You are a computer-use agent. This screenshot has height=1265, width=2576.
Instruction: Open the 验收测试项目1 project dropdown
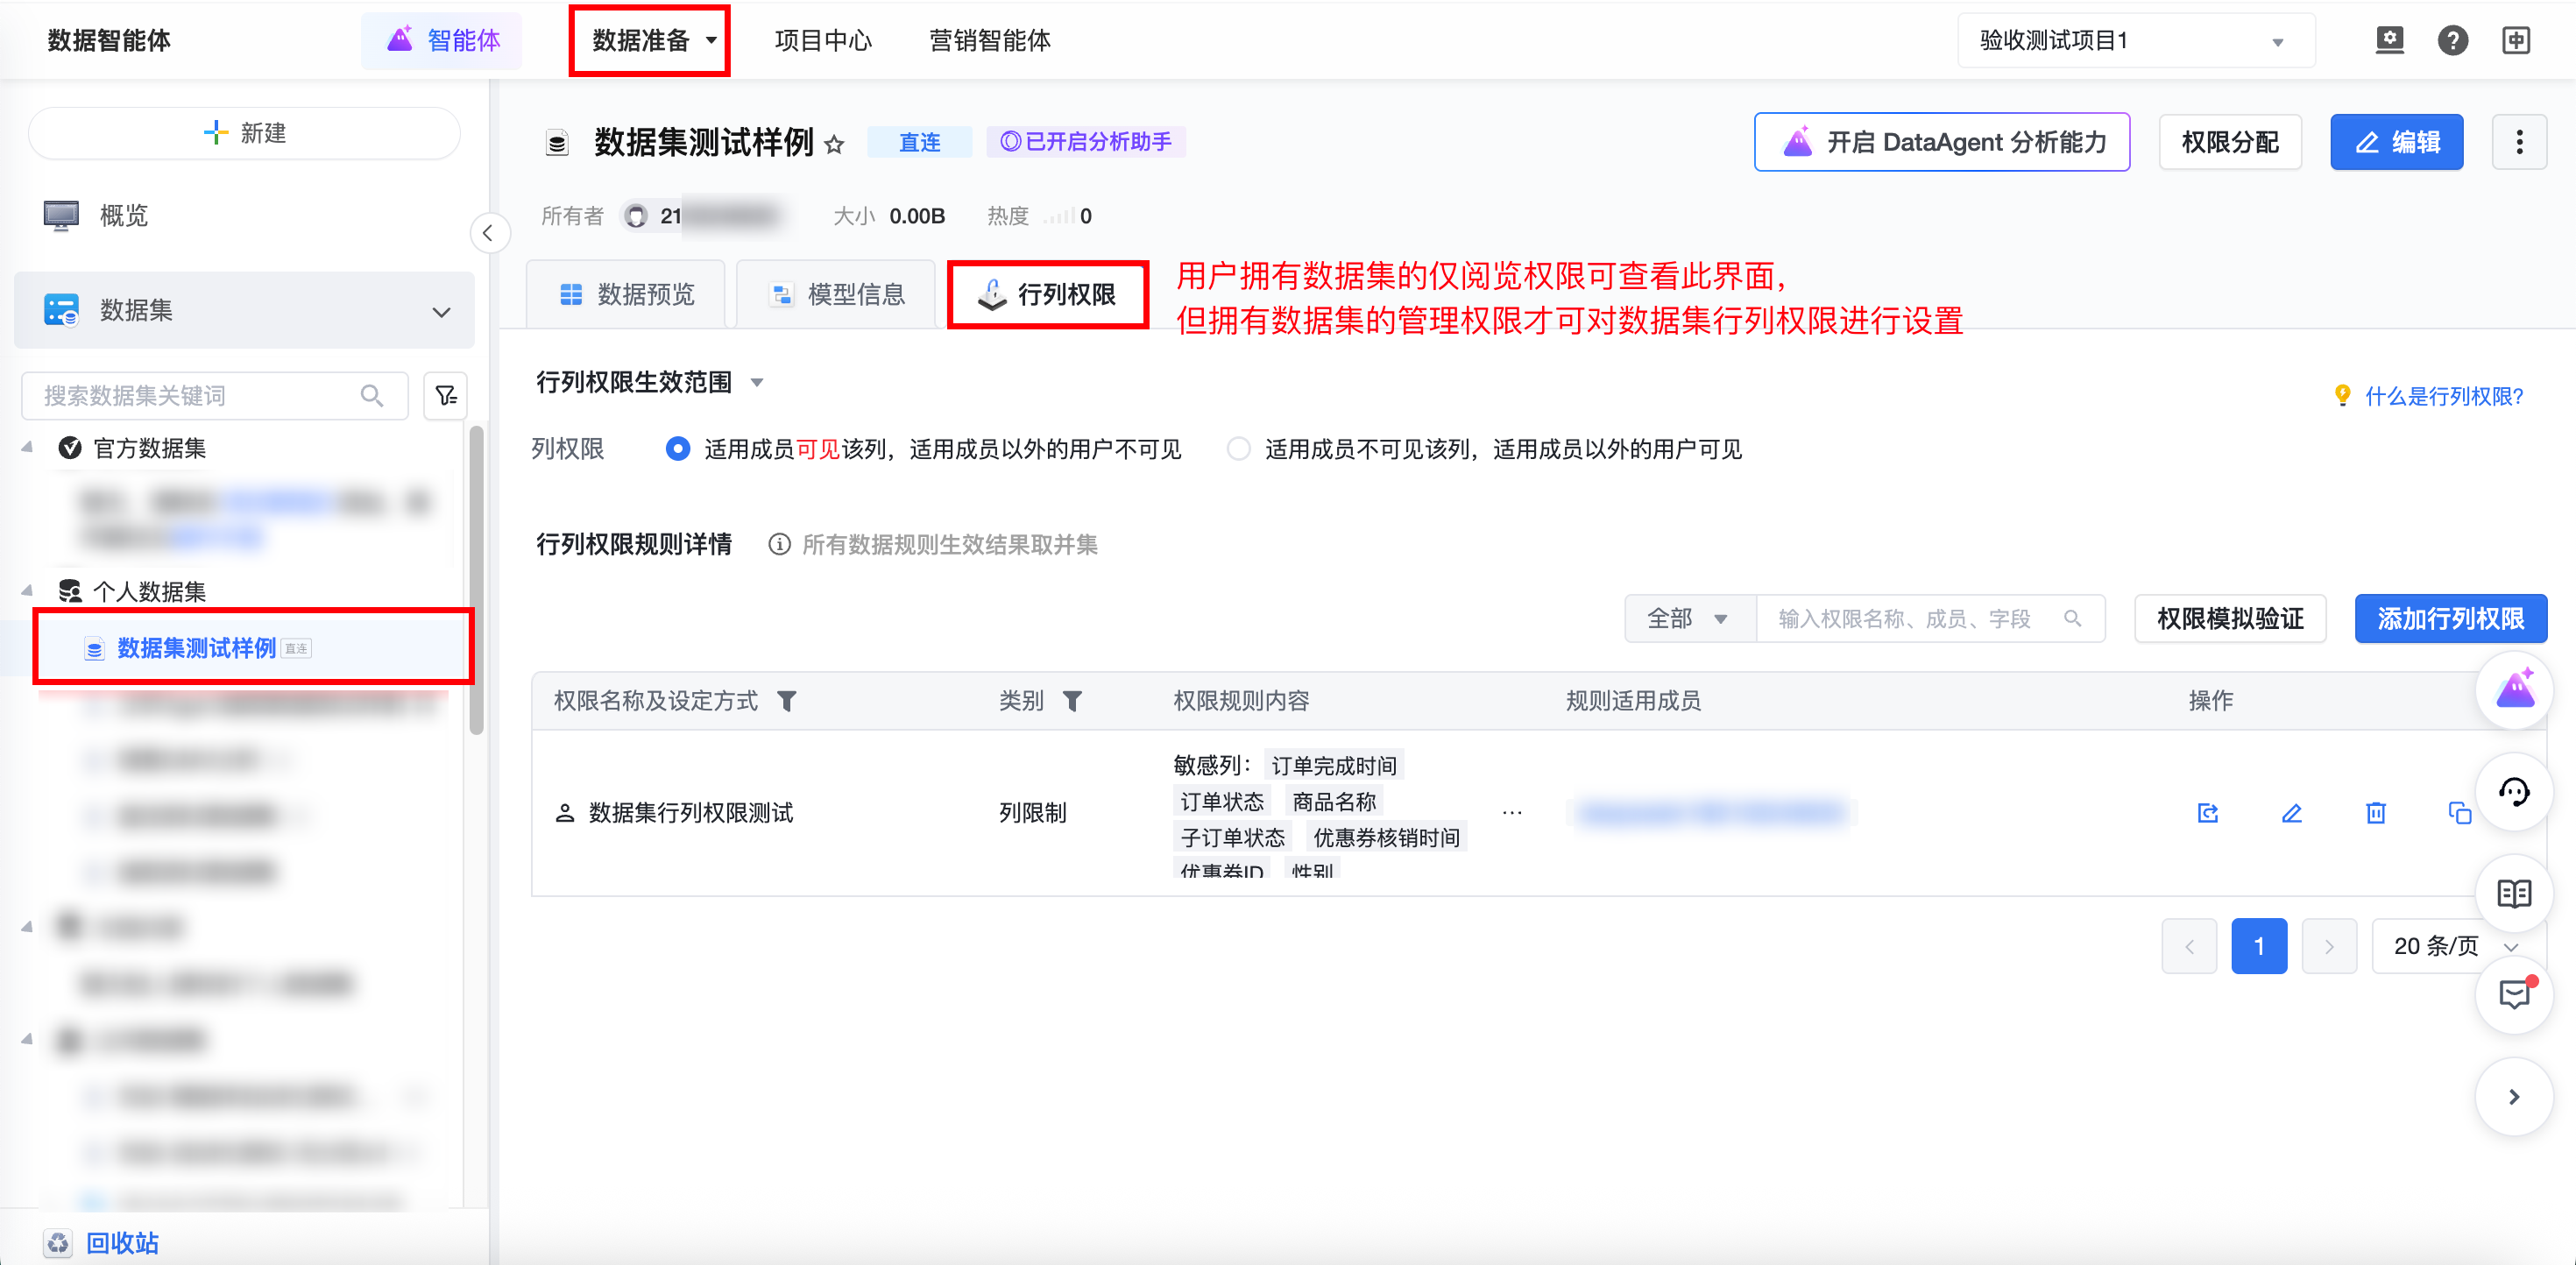[x=2135, y=41]
